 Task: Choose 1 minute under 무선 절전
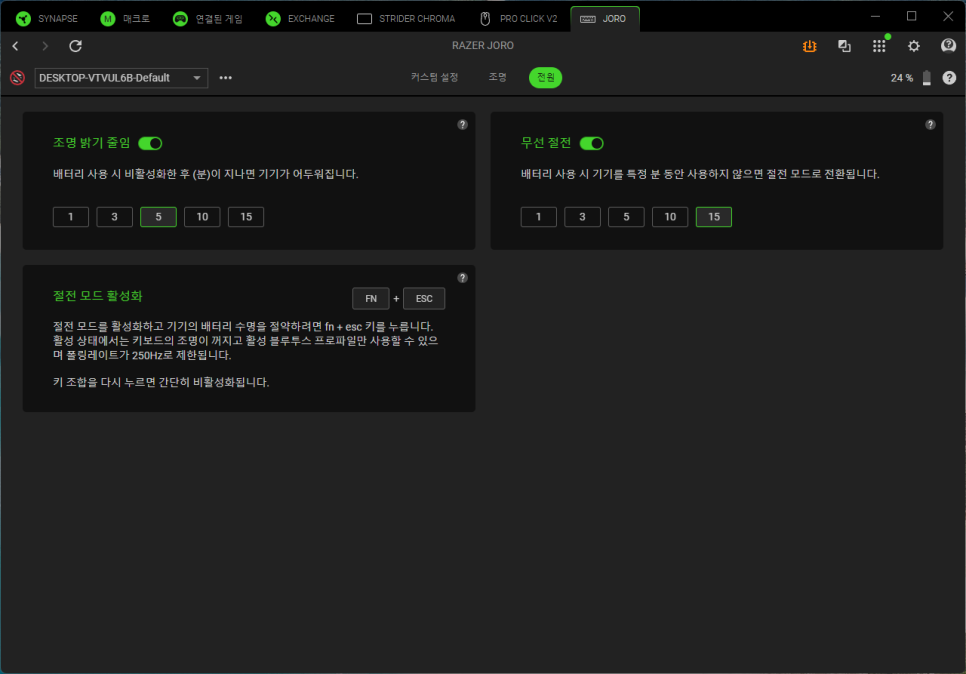tap(538, 217)
